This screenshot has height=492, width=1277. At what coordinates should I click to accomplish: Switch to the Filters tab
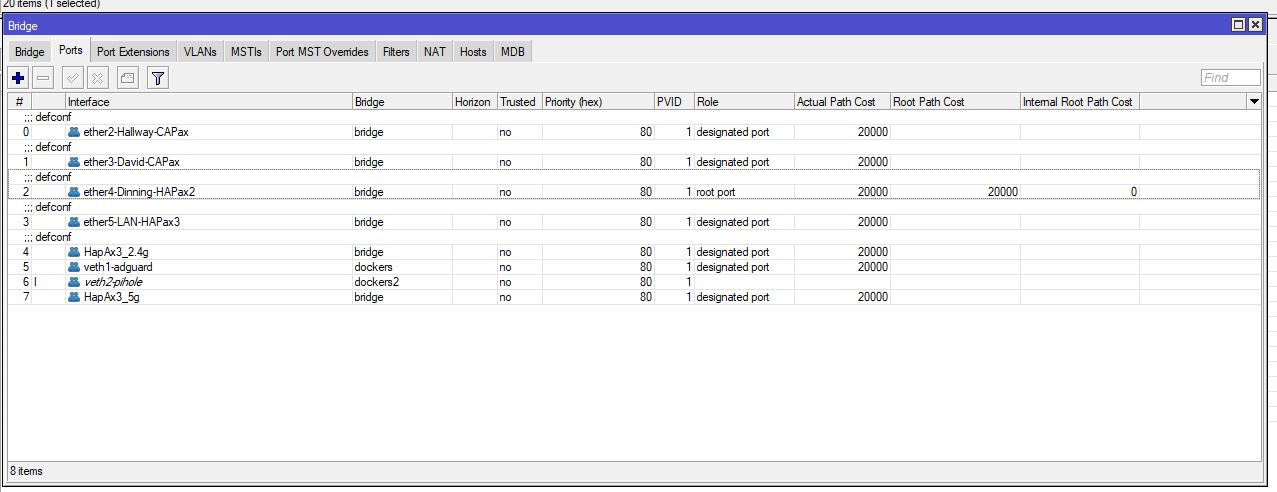(396, 52)
